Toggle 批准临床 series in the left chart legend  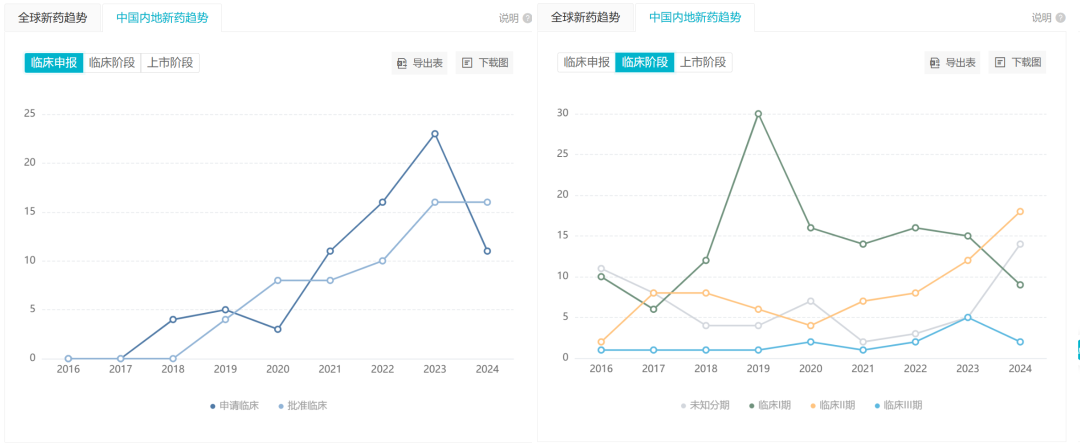302,406
